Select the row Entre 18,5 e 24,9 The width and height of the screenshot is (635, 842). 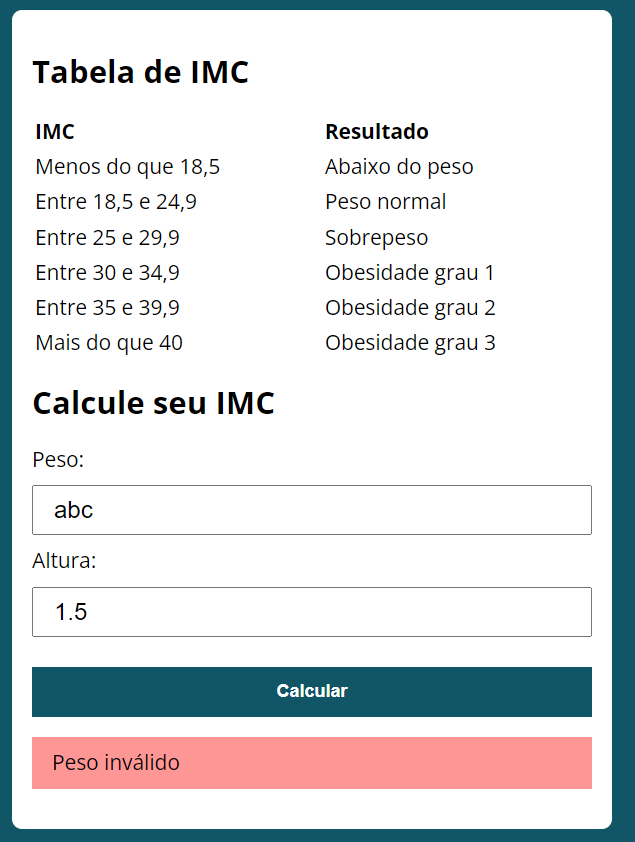point(115,201)
